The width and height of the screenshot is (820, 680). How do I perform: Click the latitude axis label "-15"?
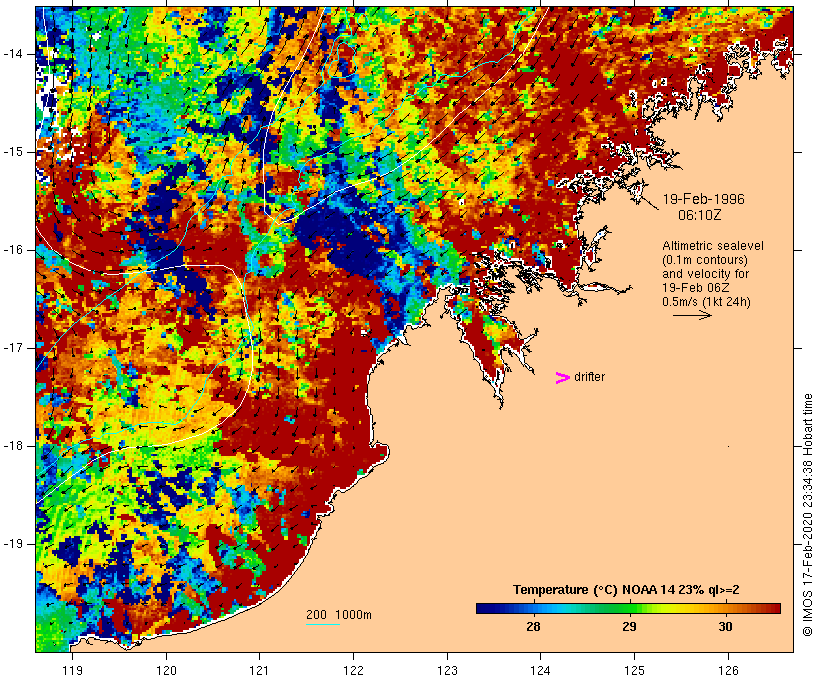tap(12, 152)
